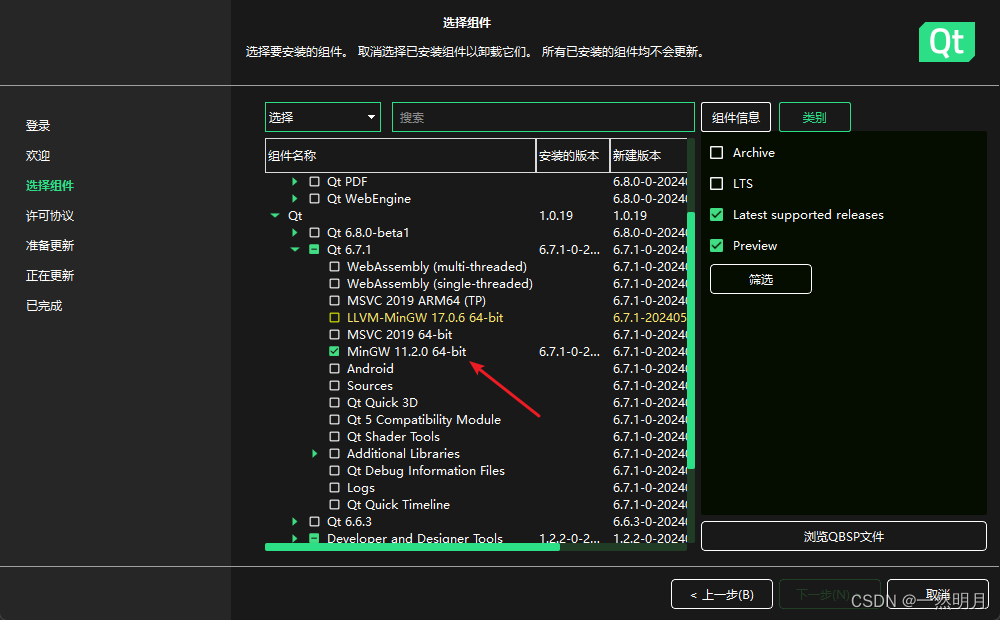Select the 准备更新 step in sidebar
Image resolution: width=1000 pixels, height=620 pixels.
50,246
